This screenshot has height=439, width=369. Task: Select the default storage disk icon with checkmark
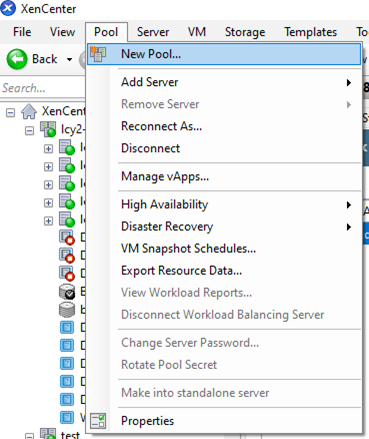(x=67, y=292)
